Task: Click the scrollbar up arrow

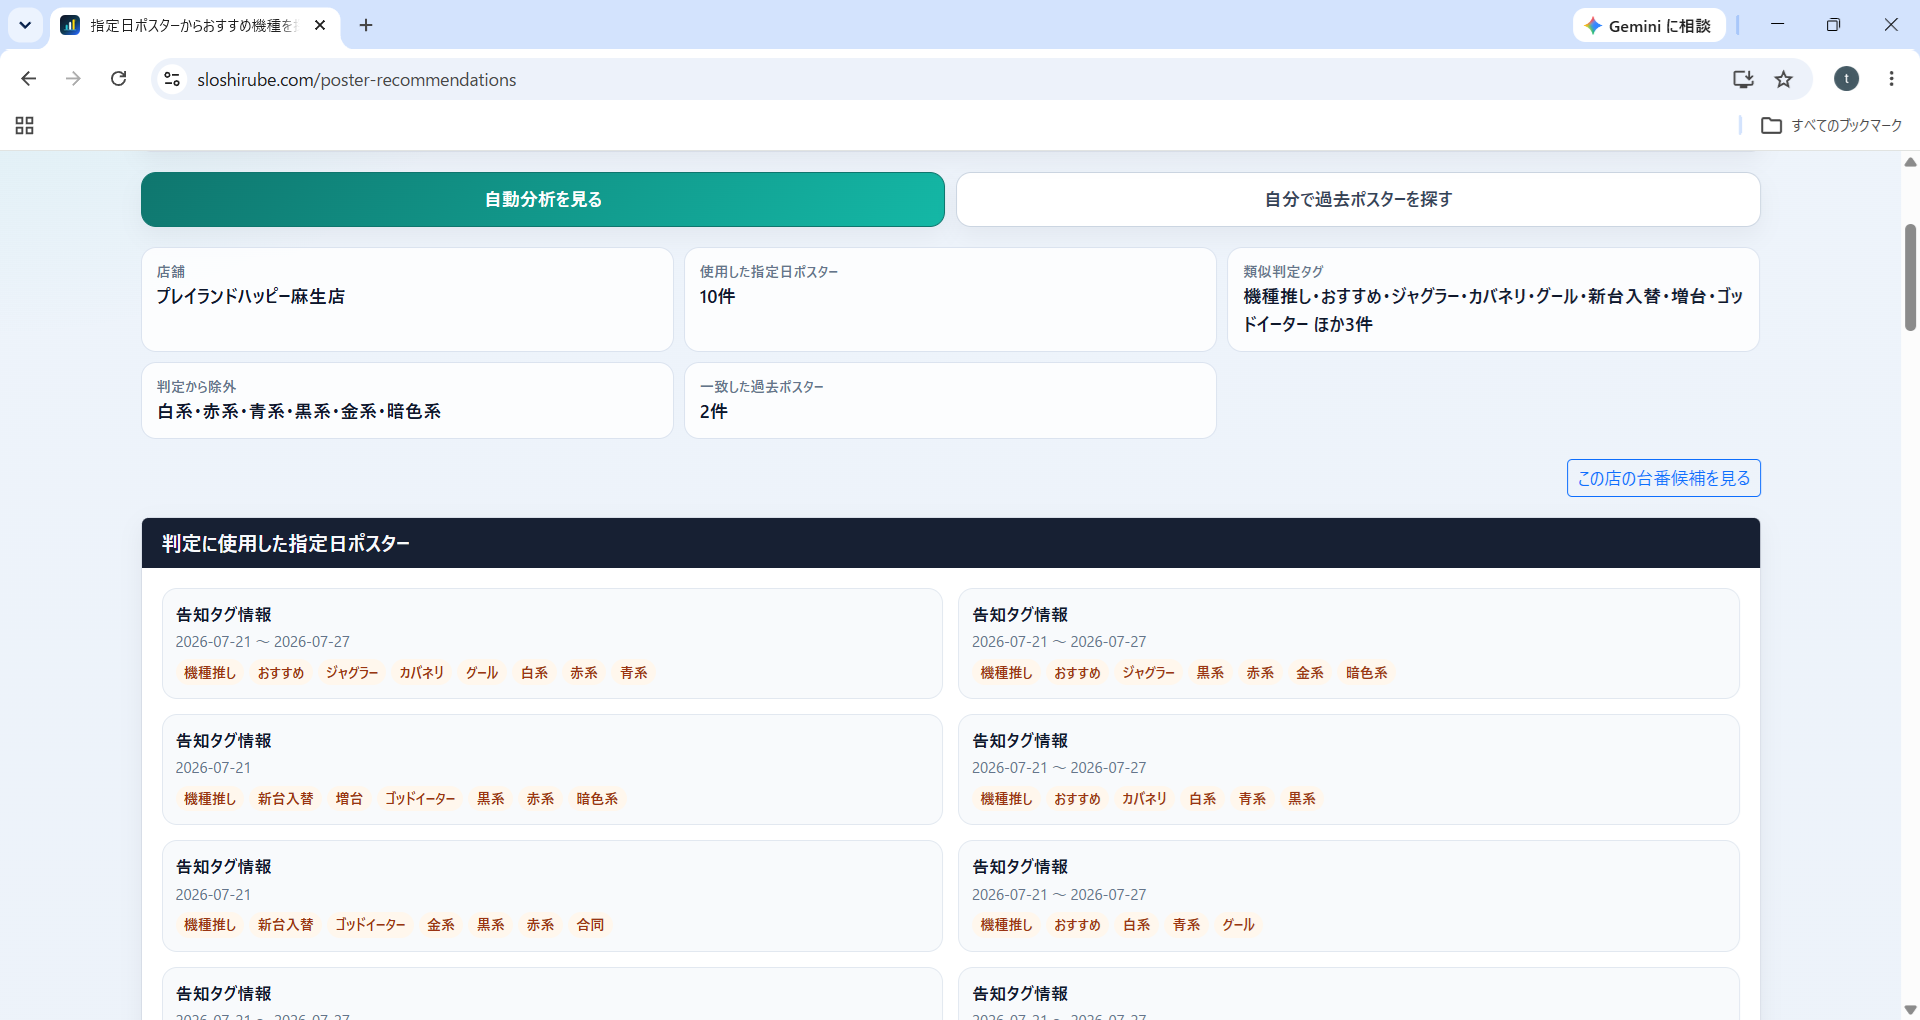Action: coord(1910,162)
